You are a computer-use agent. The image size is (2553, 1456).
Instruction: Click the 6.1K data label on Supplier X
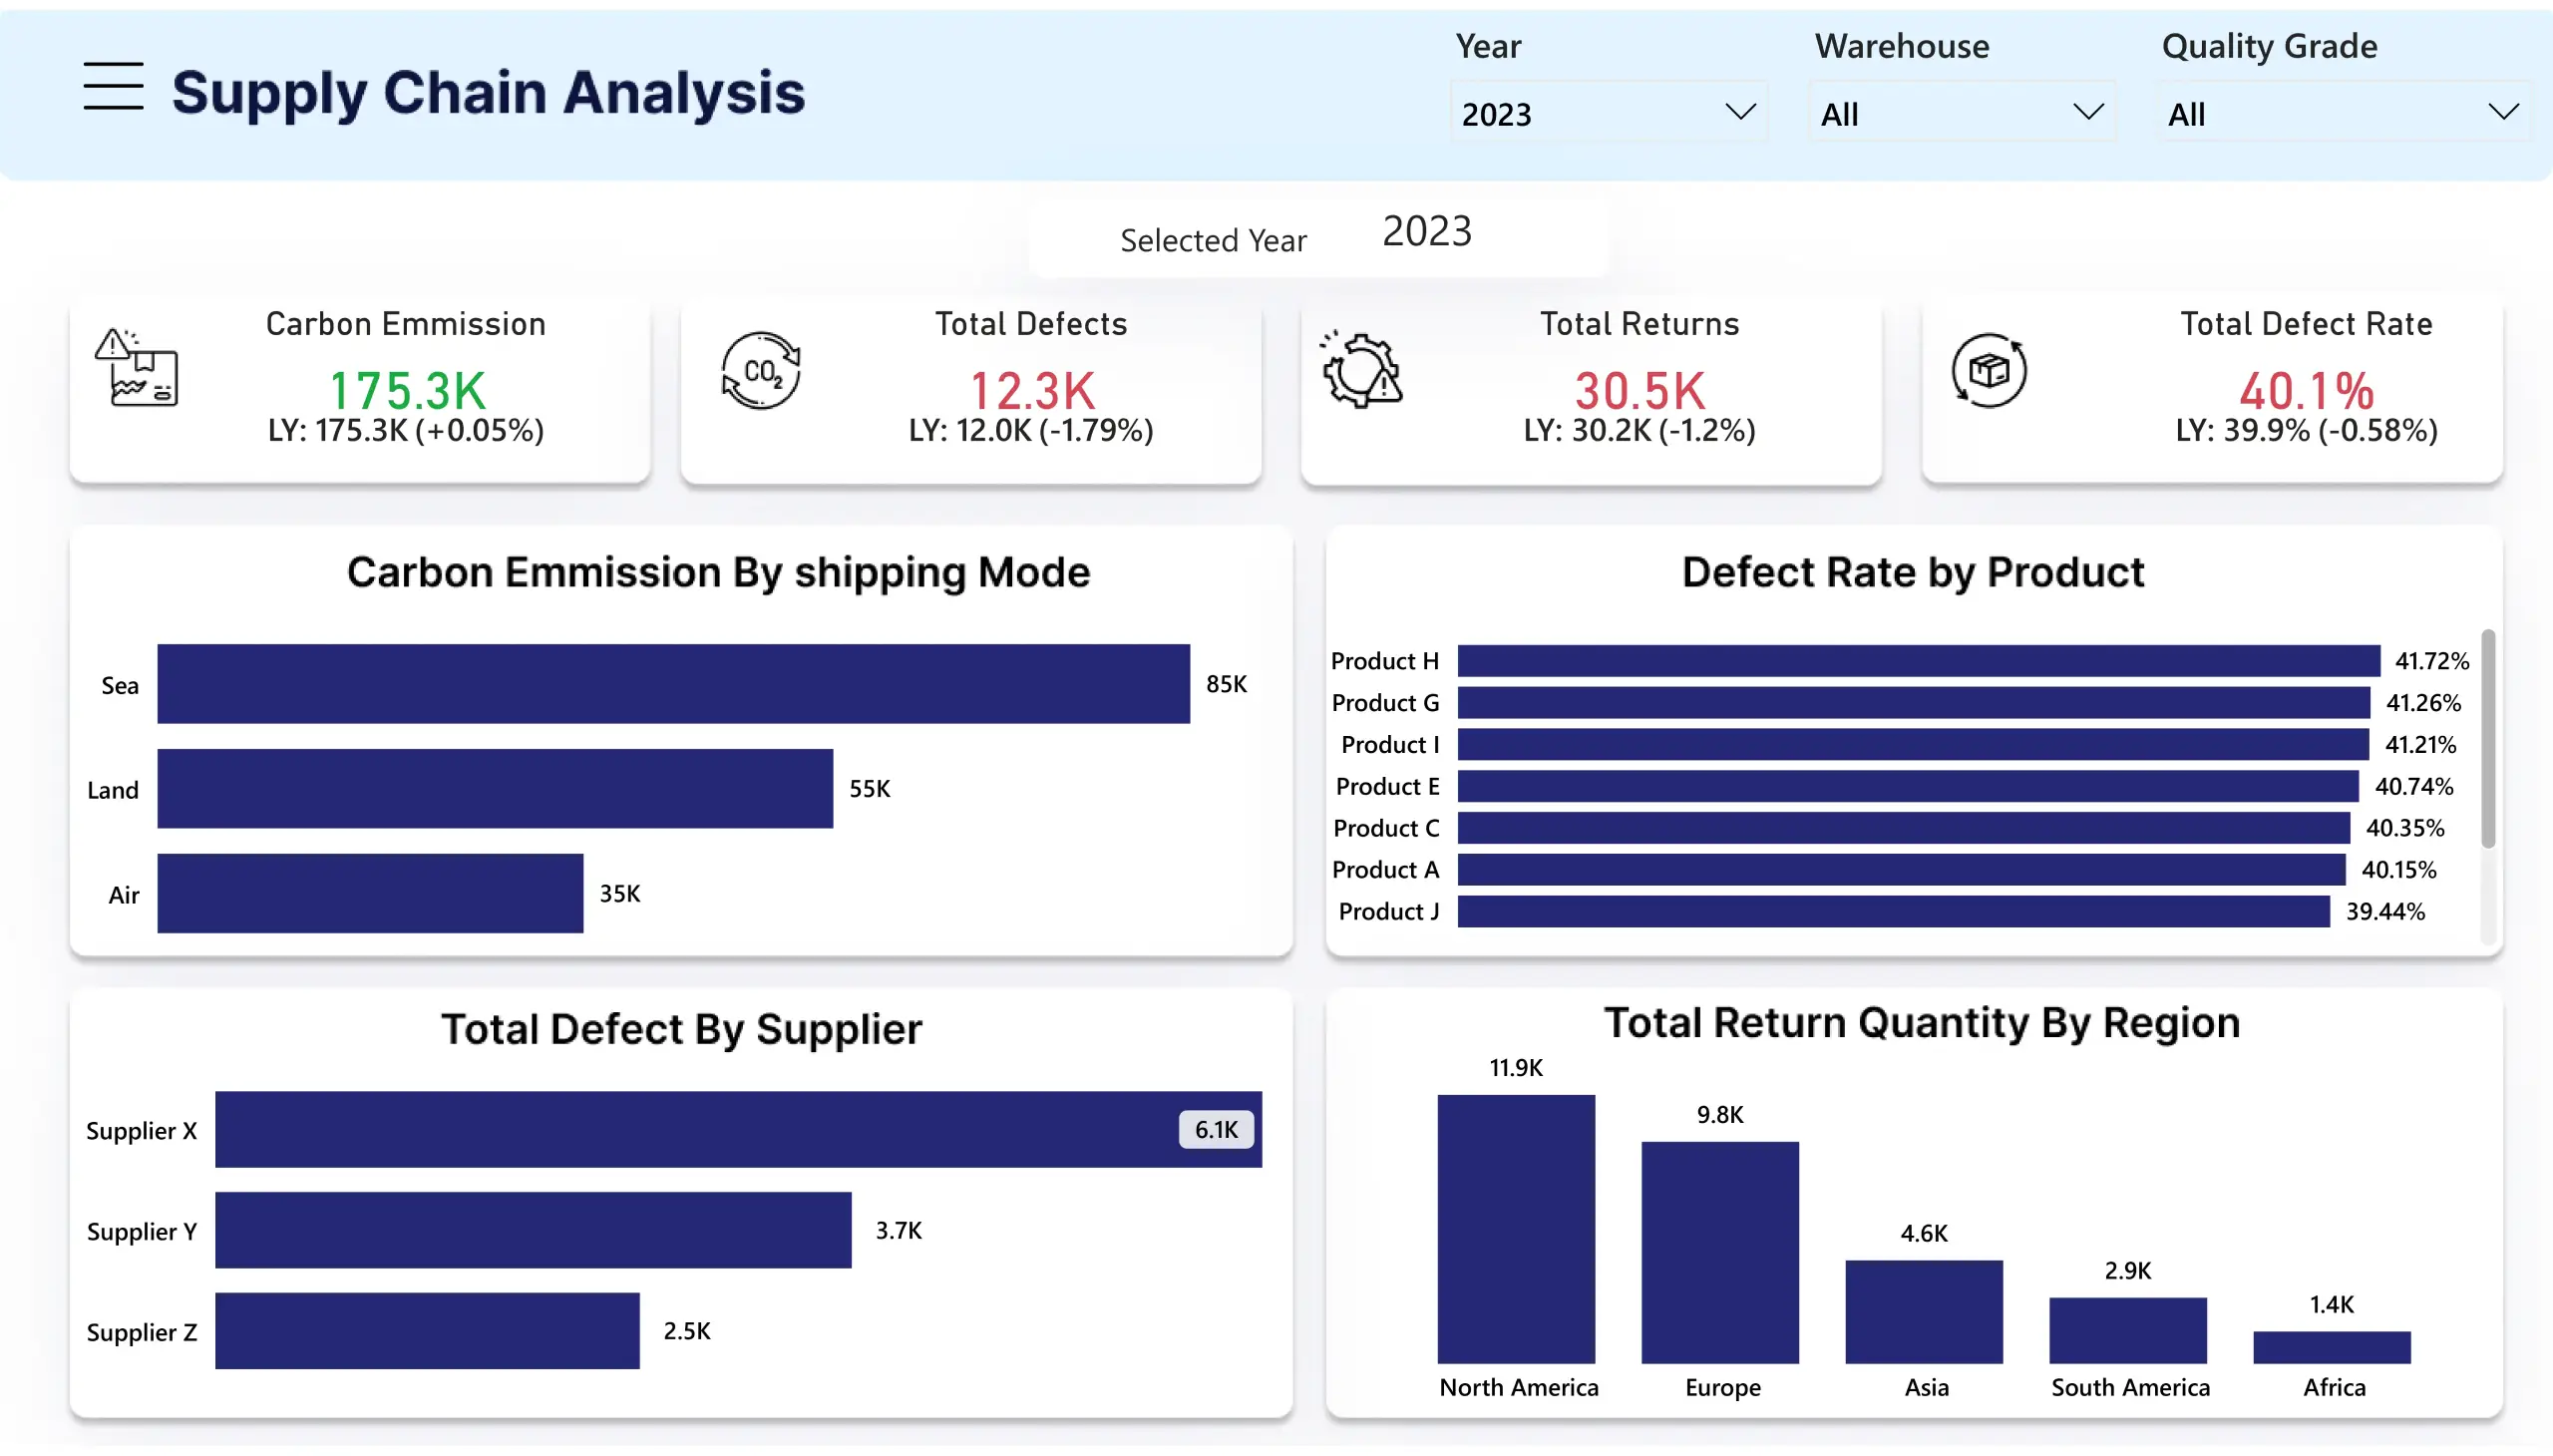[x=1214, y=1129]
